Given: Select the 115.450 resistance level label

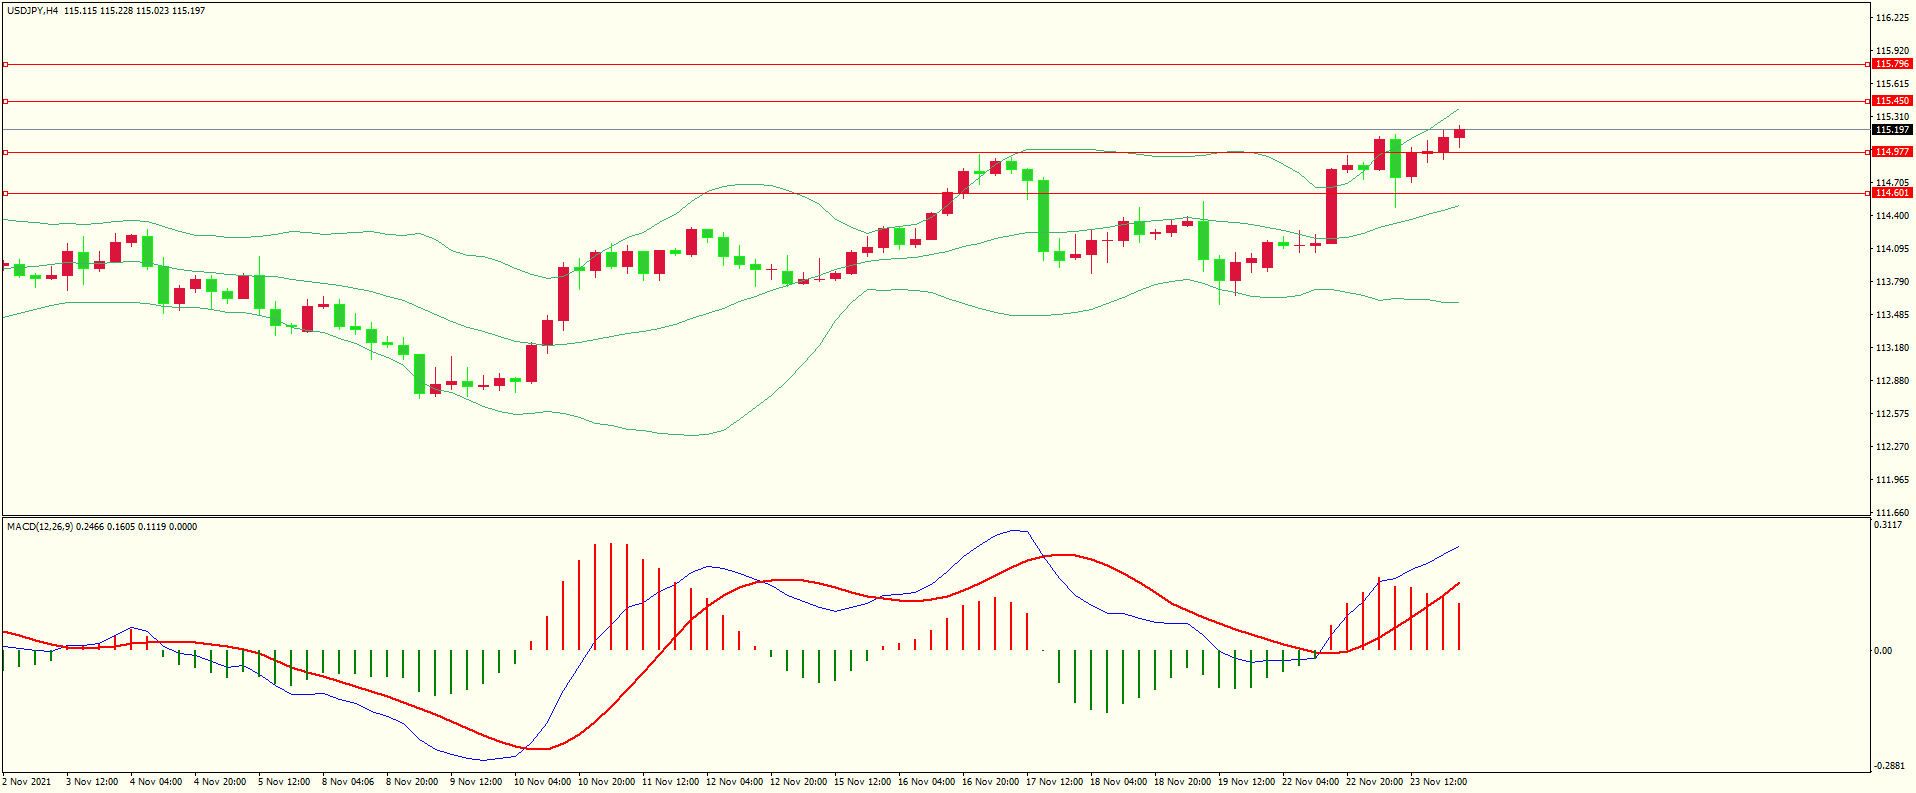Looking at the screenshot, I should coord(1891,101).
